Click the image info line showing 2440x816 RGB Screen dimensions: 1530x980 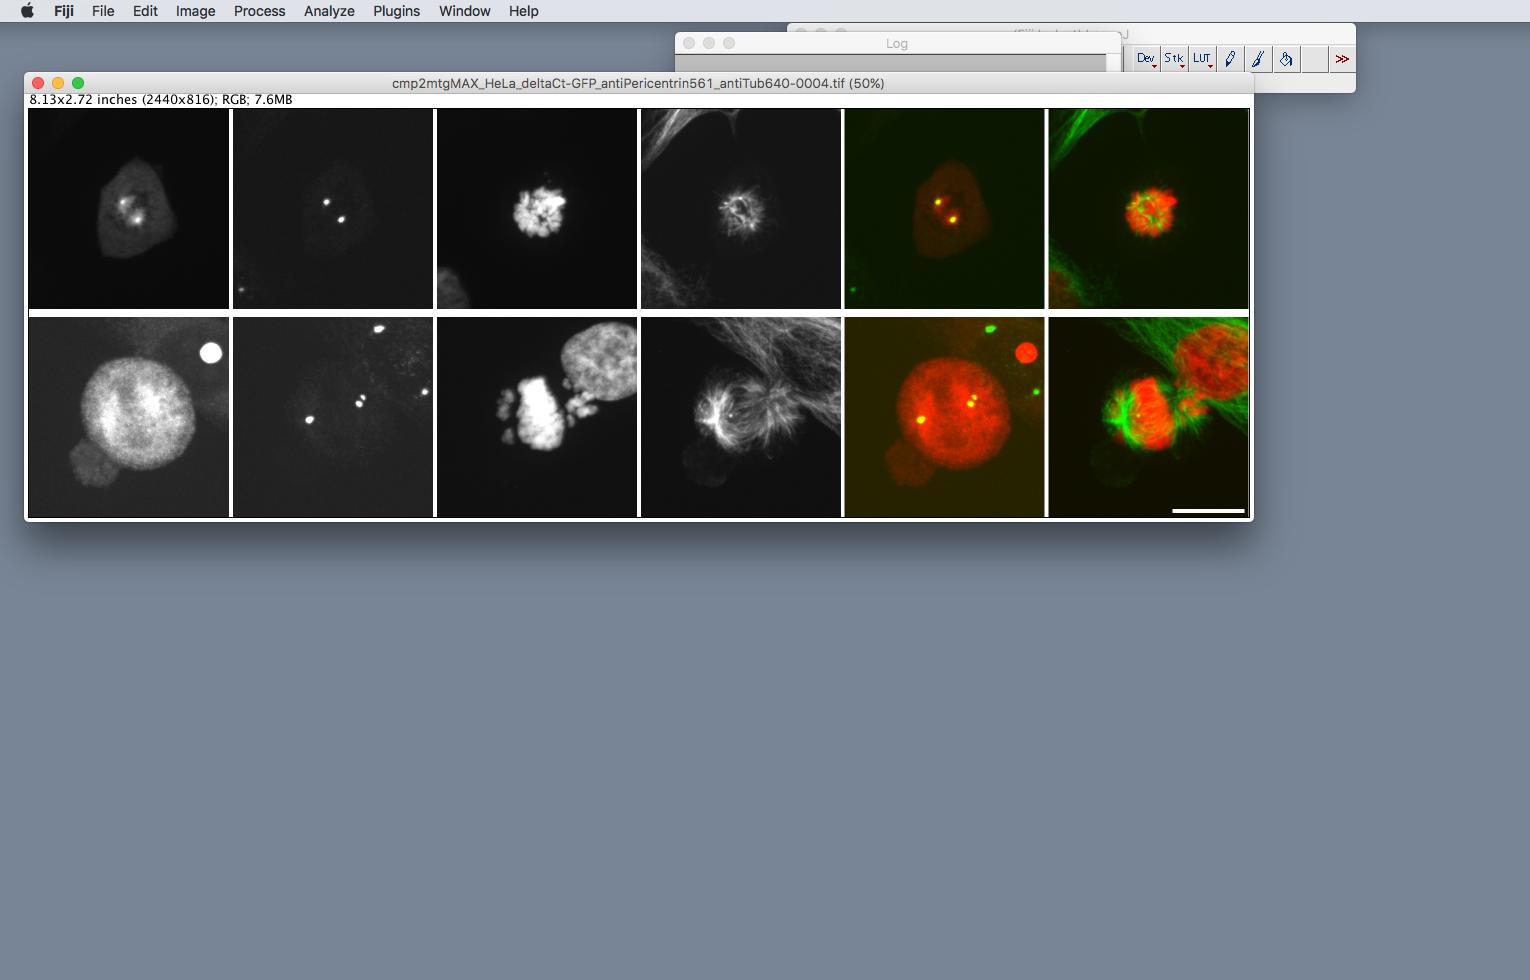point(161,100)
